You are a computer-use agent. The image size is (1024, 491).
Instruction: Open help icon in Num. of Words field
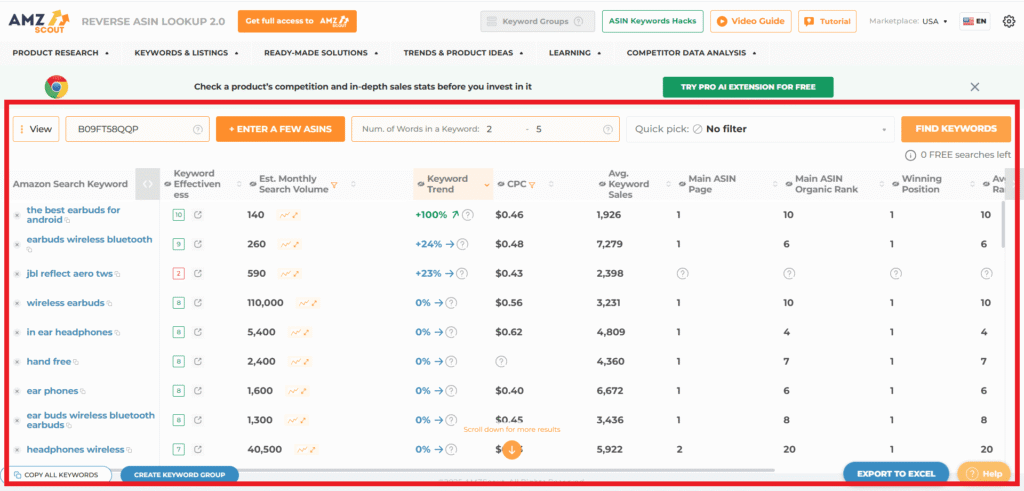(x=607, y=129)
